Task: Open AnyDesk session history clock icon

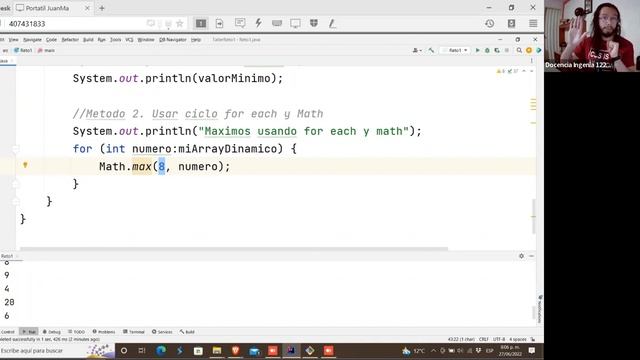Action: coord(490,24)
